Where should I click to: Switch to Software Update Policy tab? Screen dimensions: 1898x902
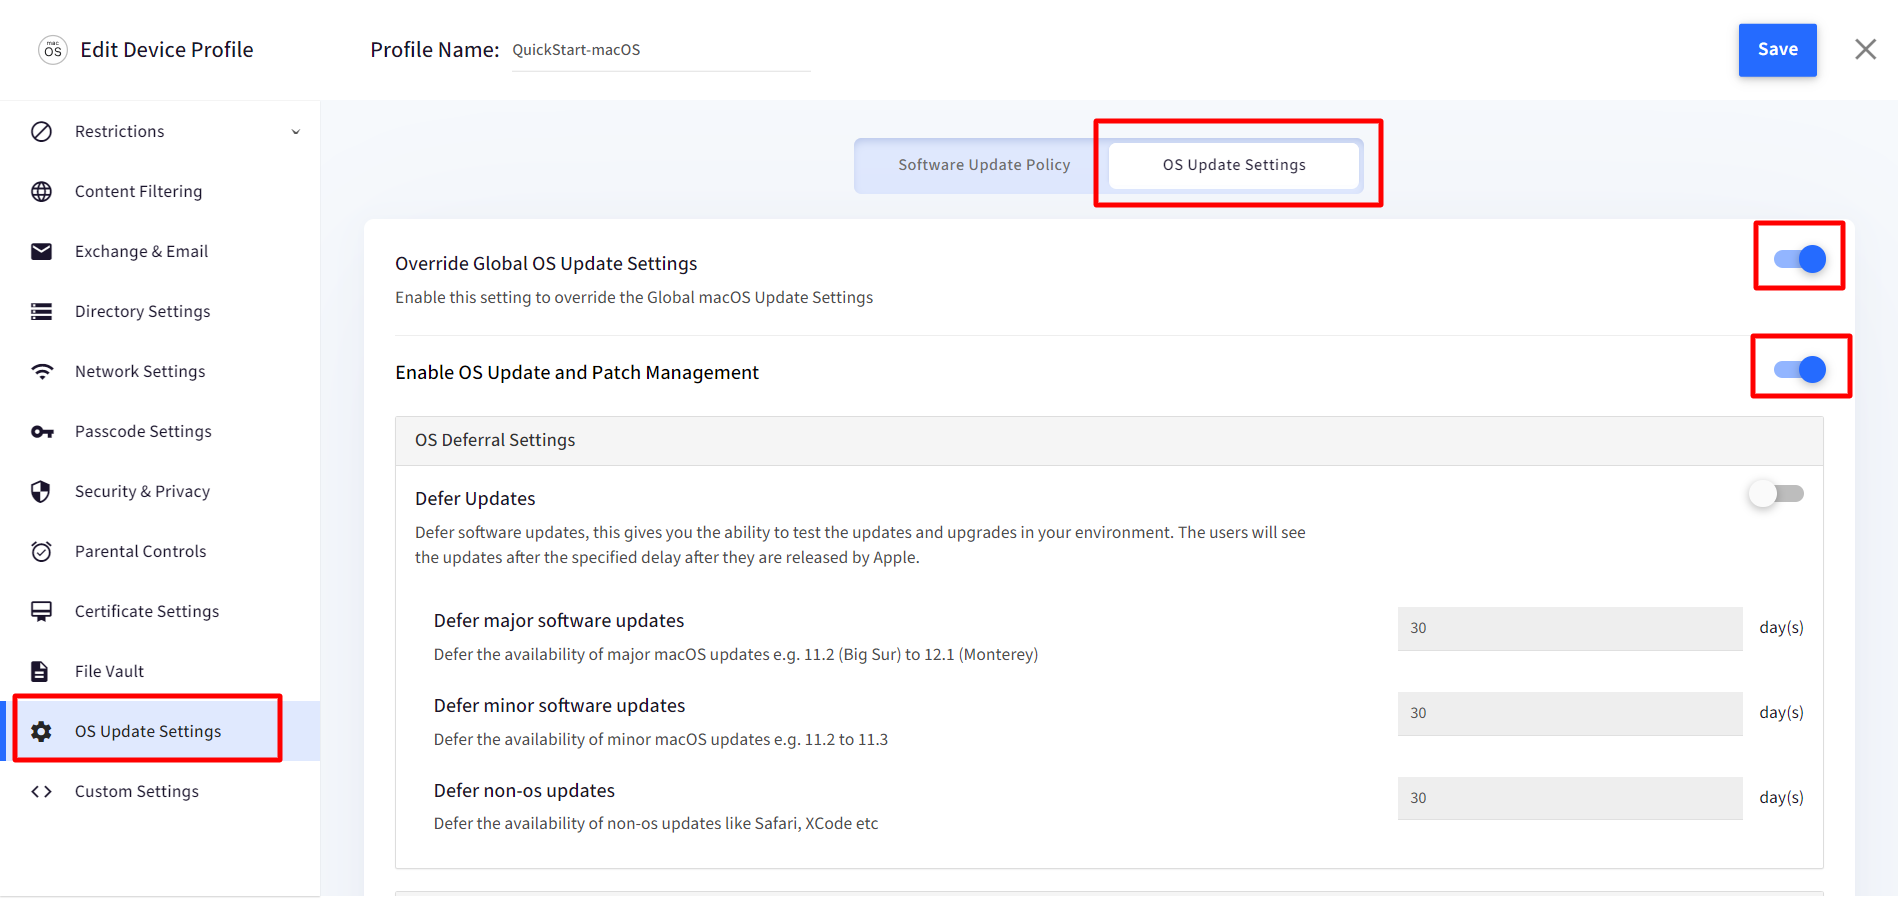984,165
